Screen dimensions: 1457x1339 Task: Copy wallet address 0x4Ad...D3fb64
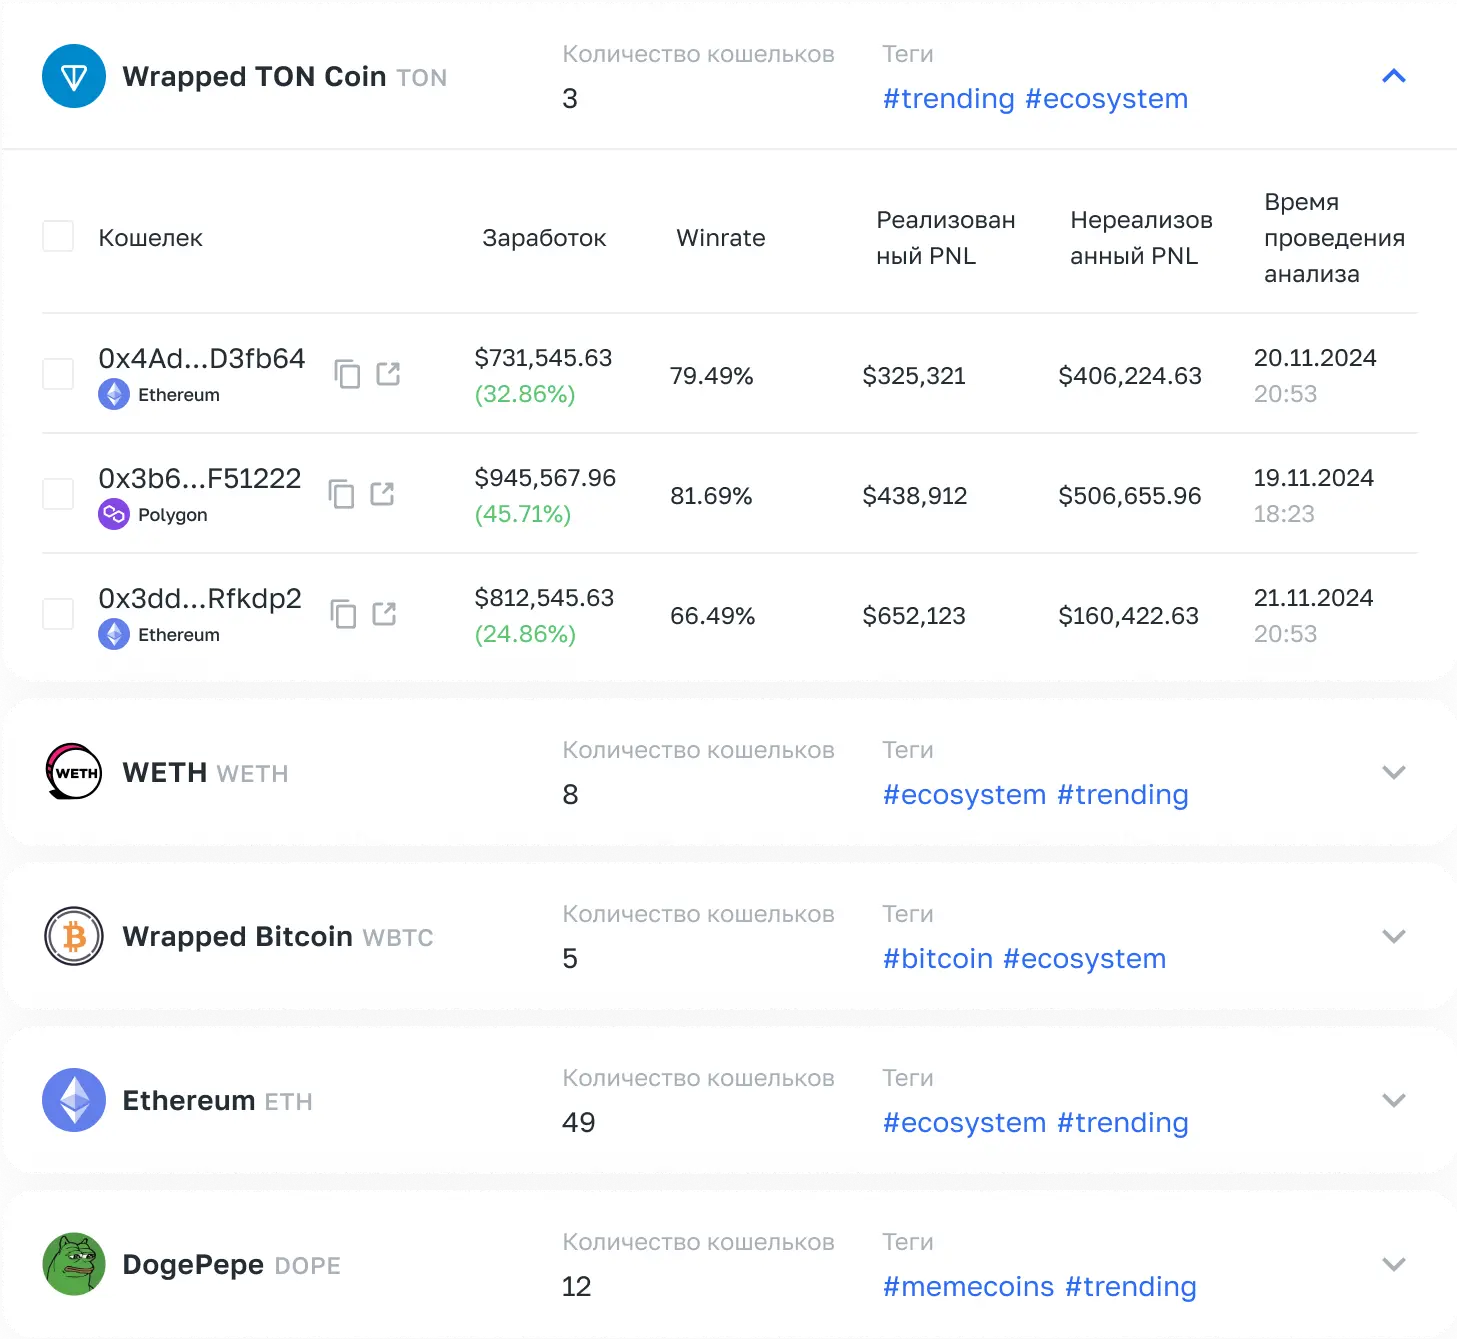[x=347, y=374]
